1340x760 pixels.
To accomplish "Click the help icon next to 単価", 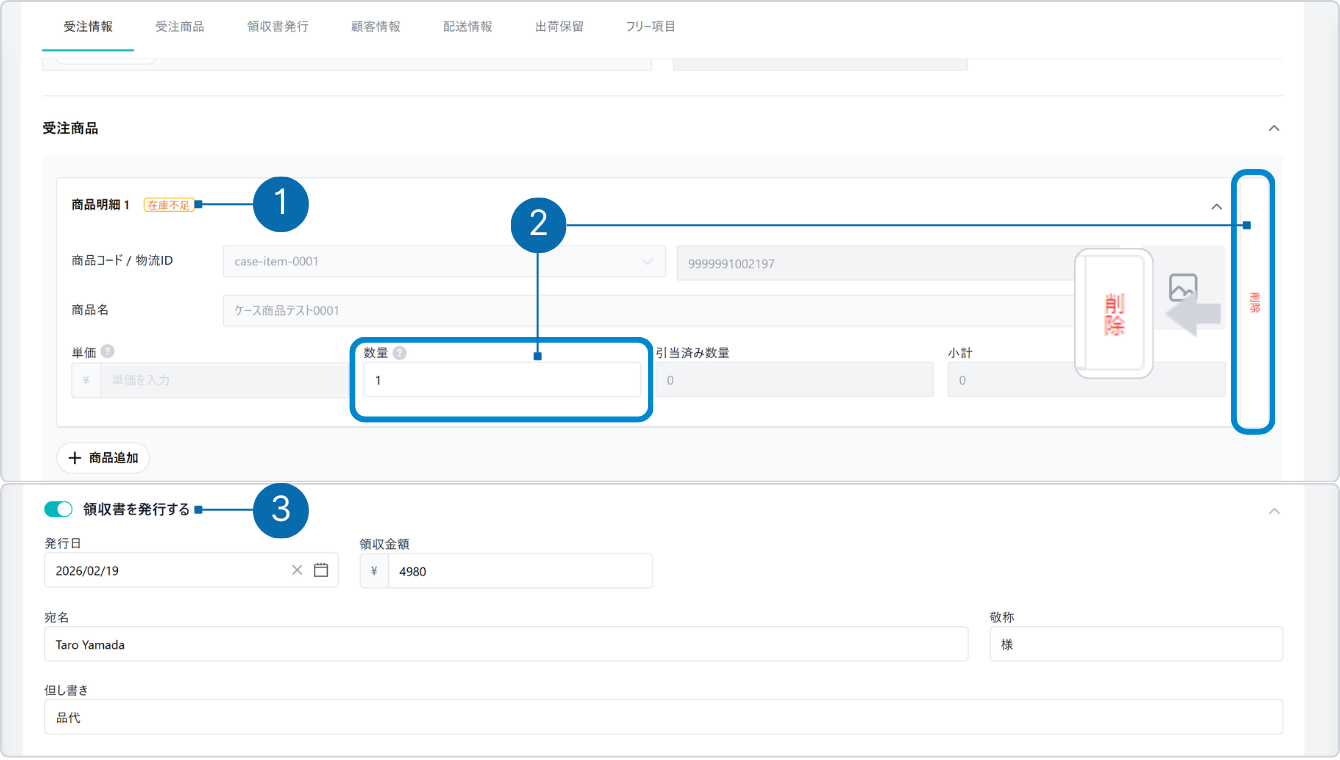I will click(107, 352).
